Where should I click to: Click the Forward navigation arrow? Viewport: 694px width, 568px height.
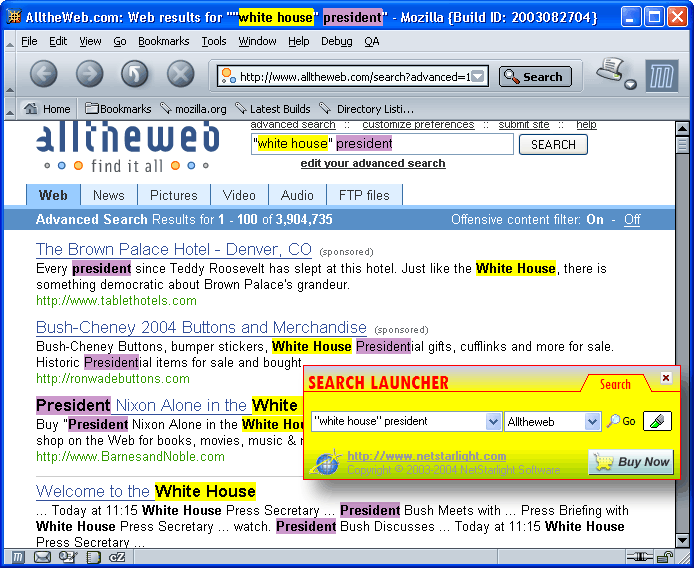[x=89, y=73]
